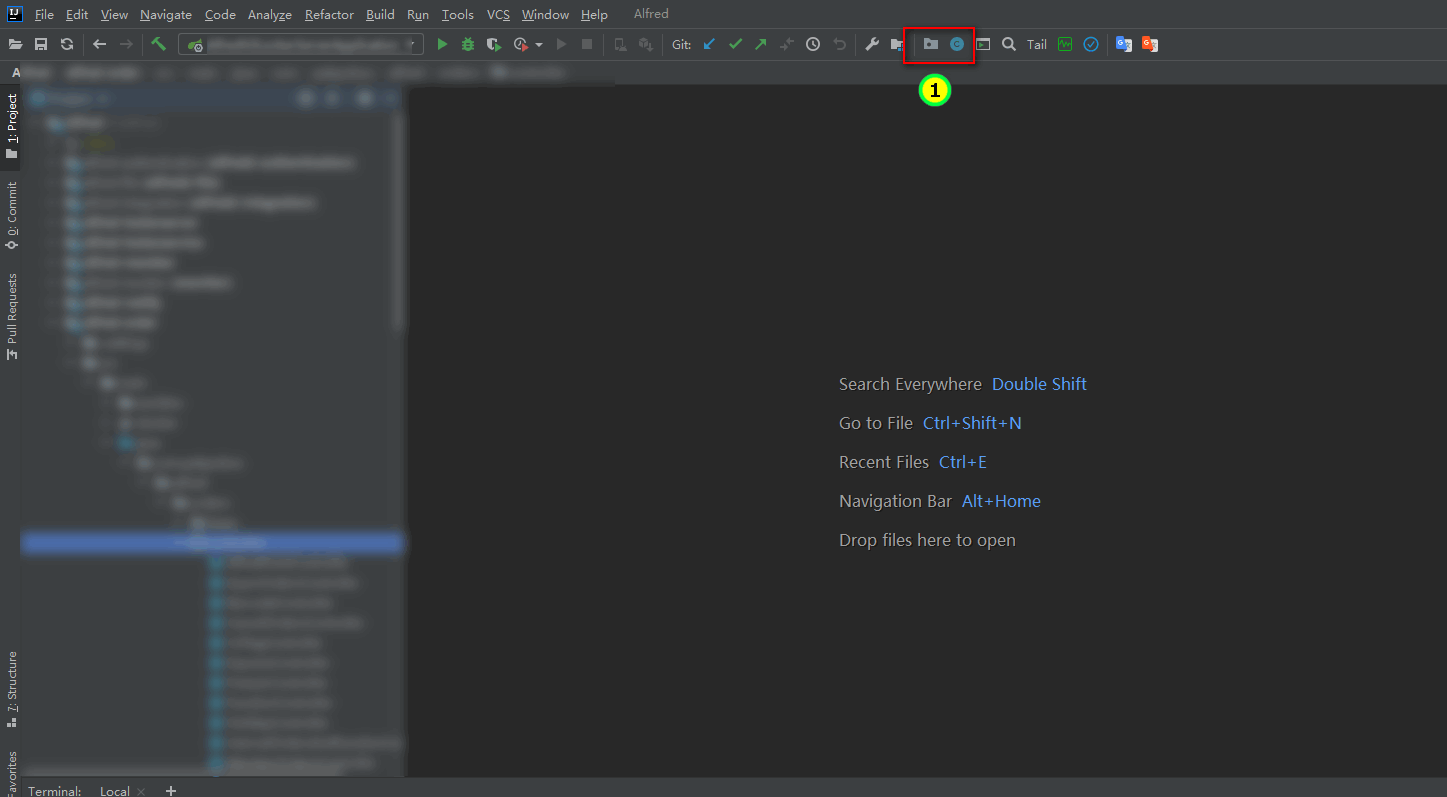This screenshot has width=1447, height=797.
Task: Click the Profiler run icon
Action: [520, 44]
